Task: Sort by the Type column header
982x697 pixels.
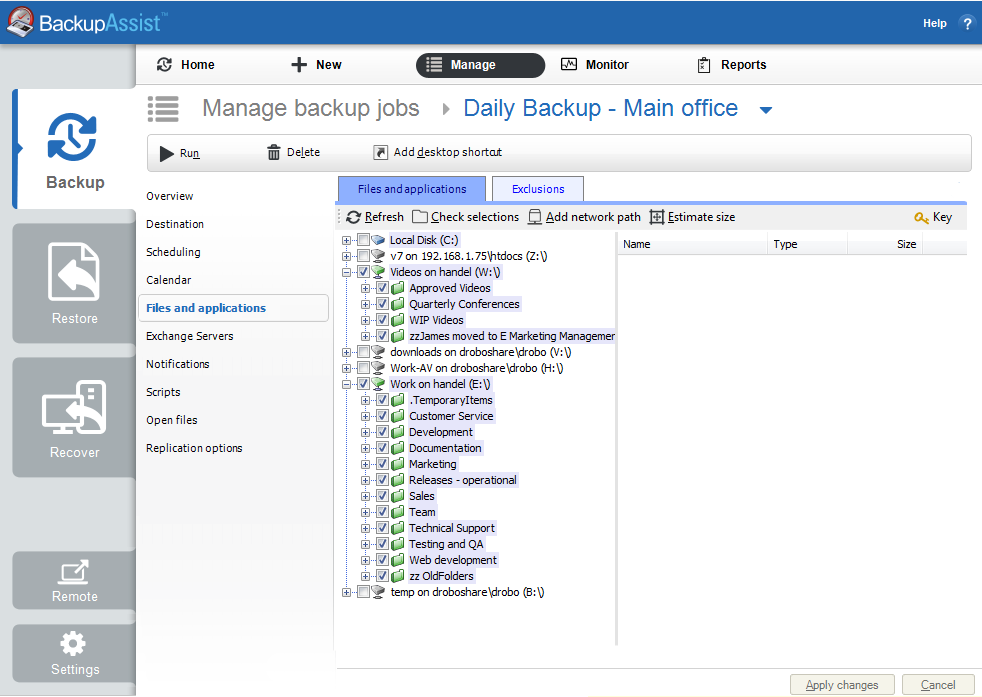Action: point(807,244)
